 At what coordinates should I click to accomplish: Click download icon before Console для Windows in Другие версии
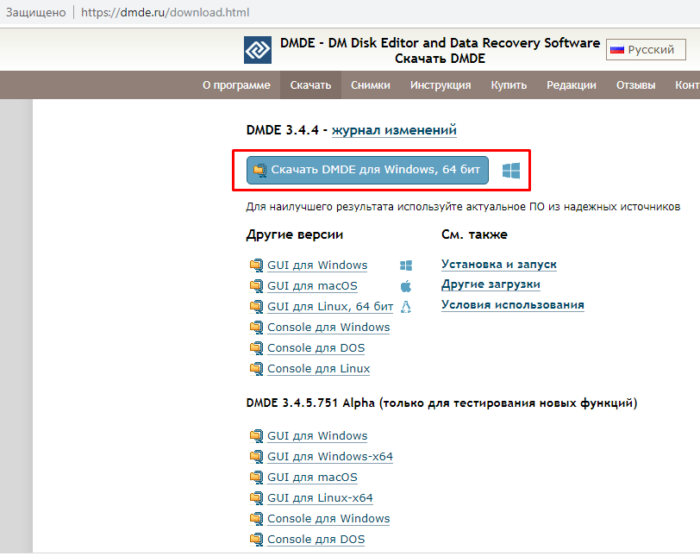pos(256,327)
